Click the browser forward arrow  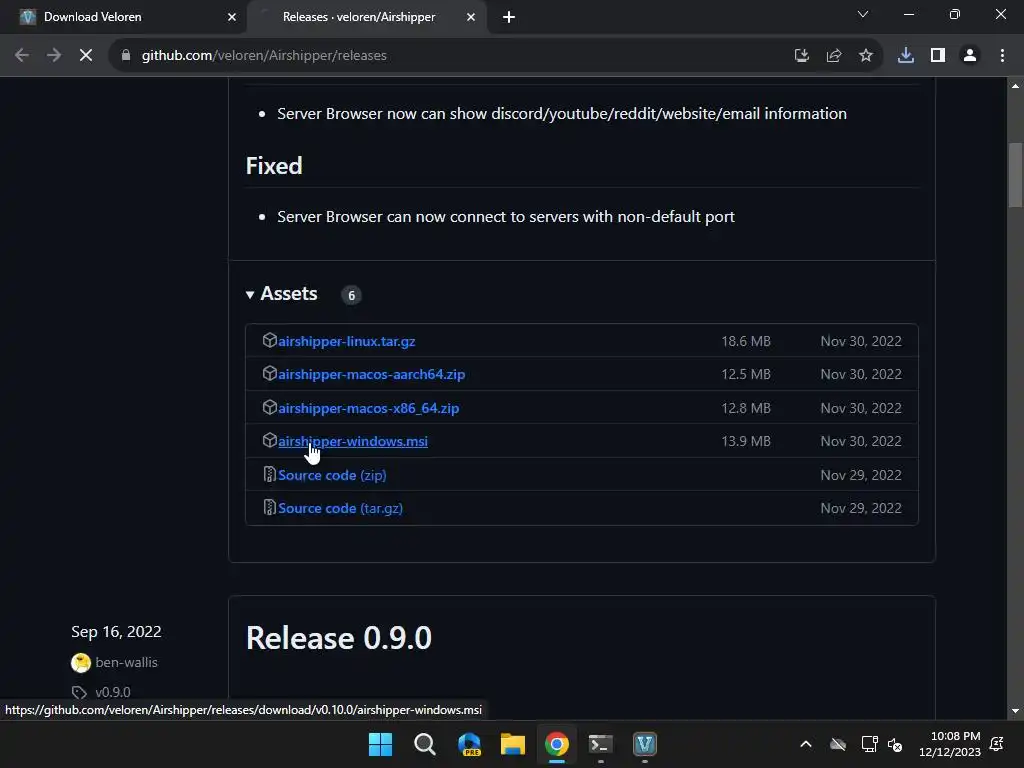54,56
